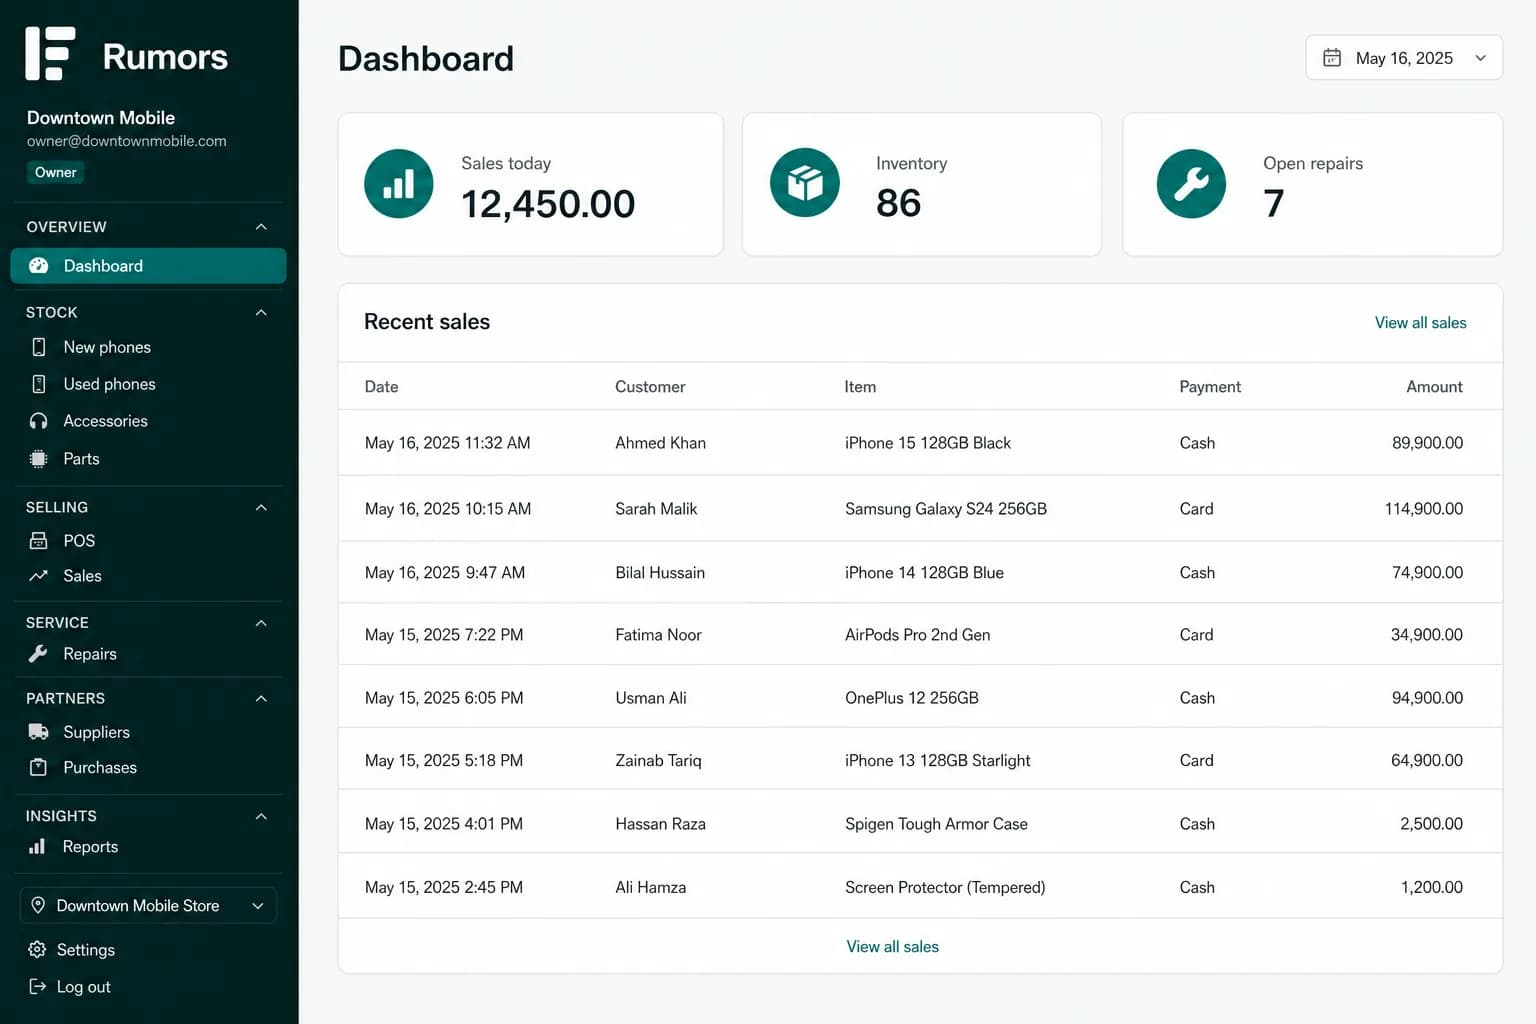Click the Date column header
The image size is (1536, 1024).
381,387
